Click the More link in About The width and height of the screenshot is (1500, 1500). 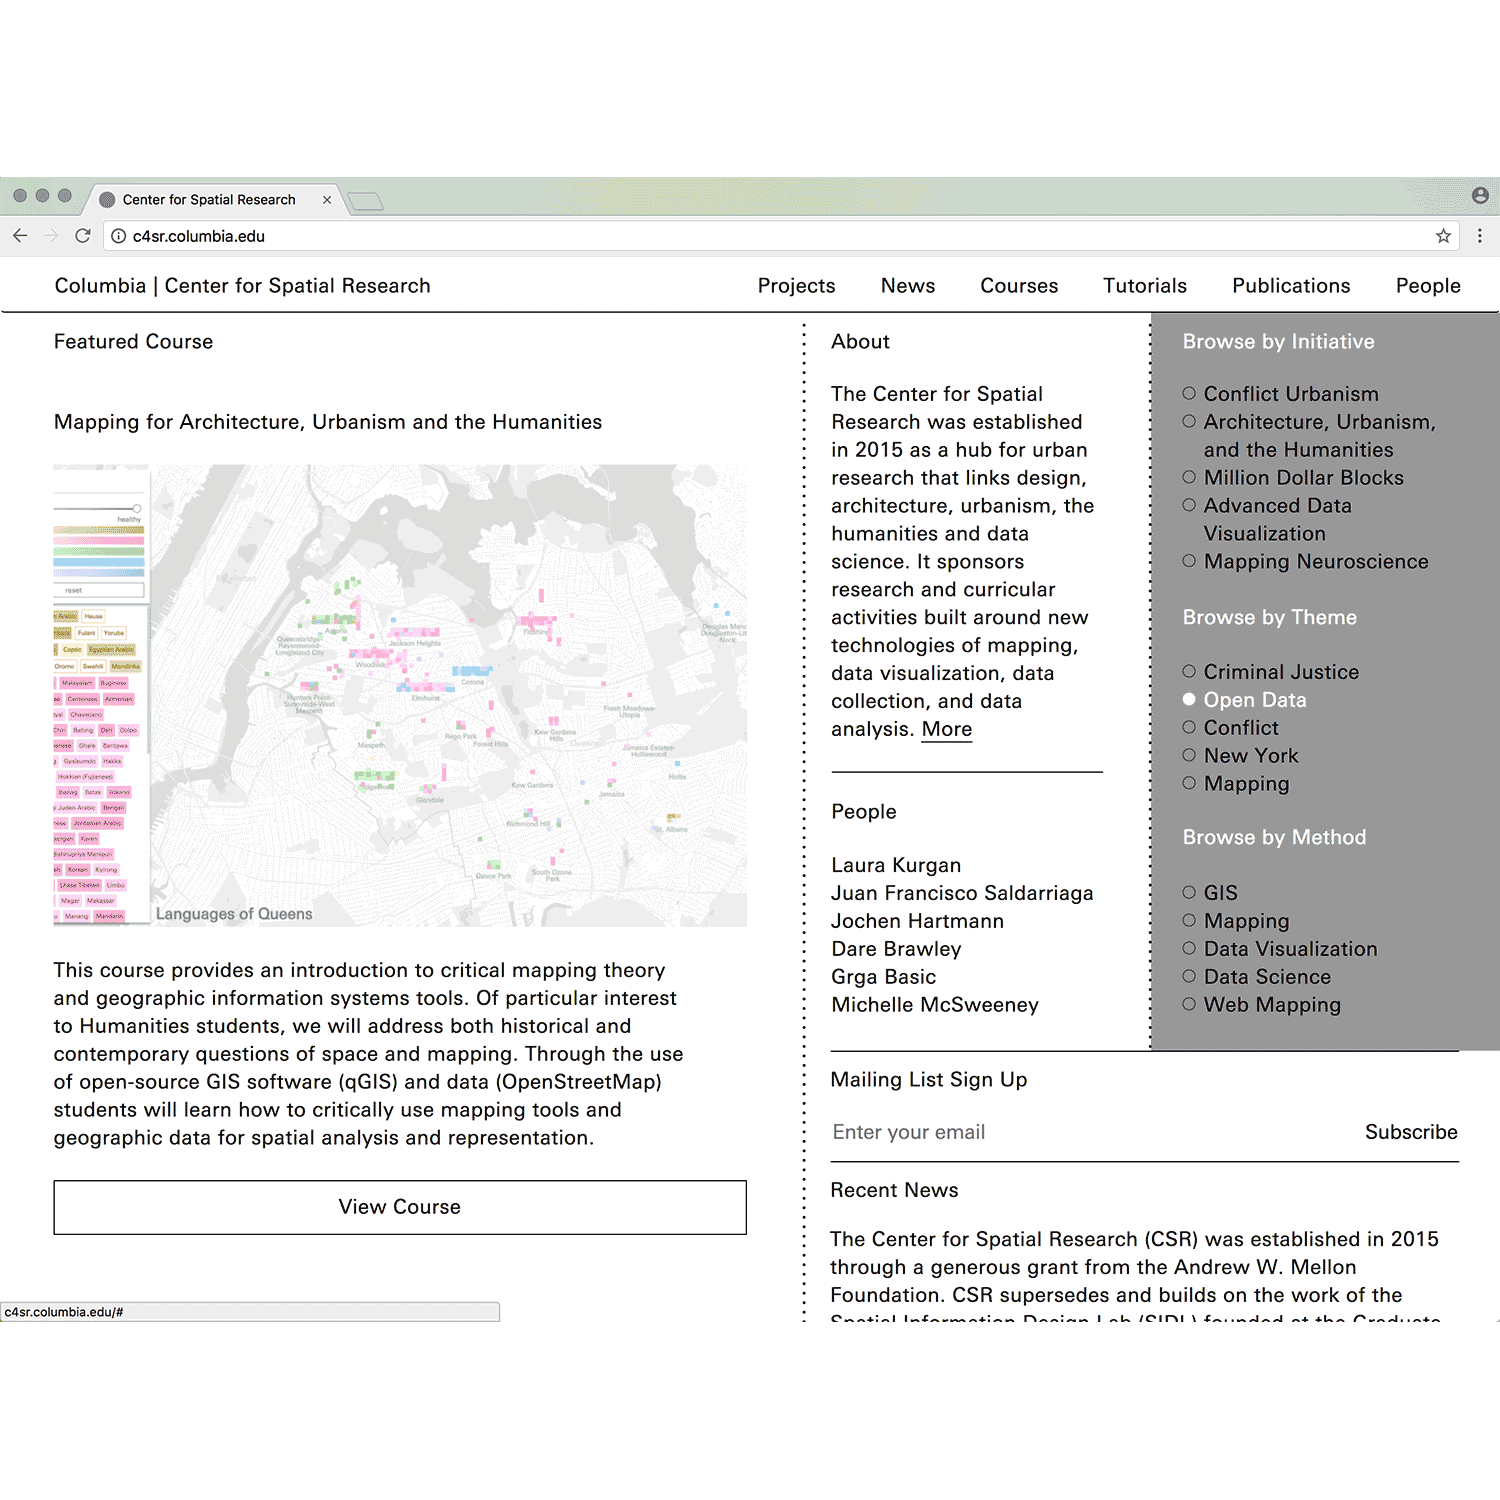(x=946, y=729)
